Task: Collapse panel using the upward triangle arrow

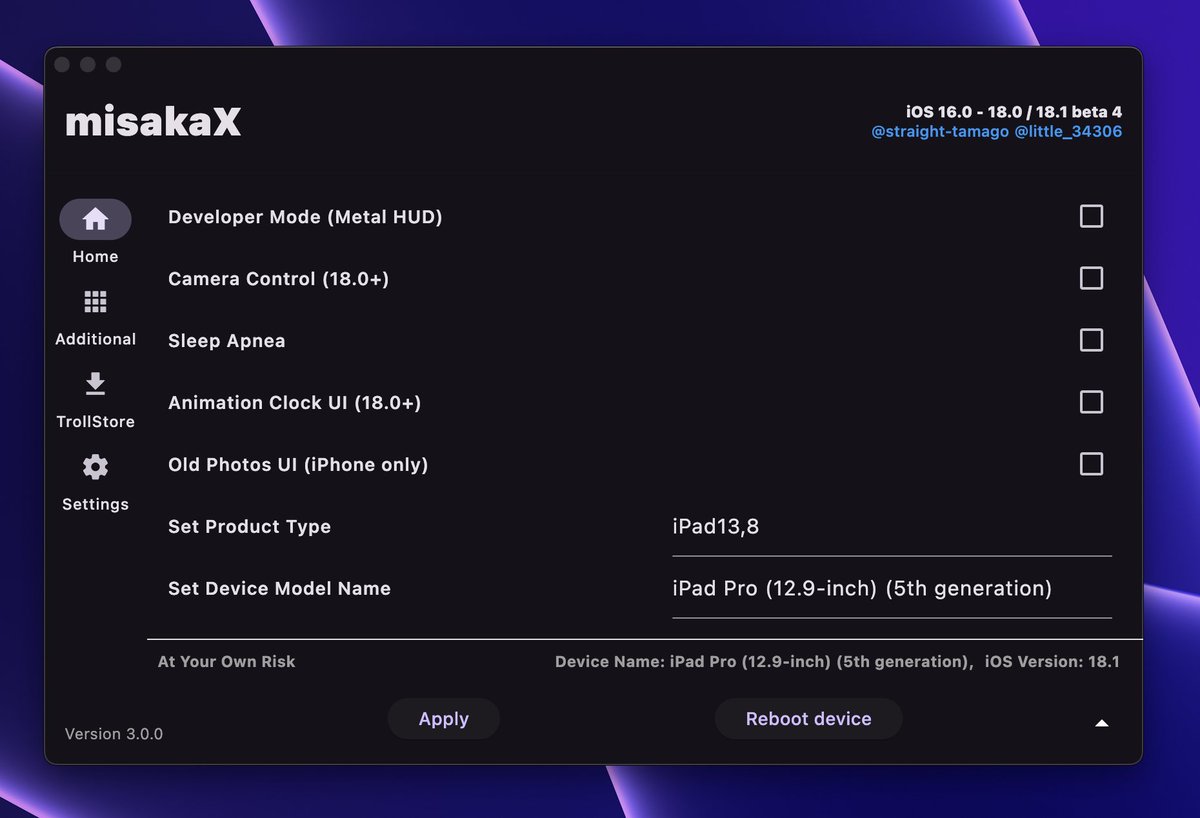Action: (x=1101, y=723)
